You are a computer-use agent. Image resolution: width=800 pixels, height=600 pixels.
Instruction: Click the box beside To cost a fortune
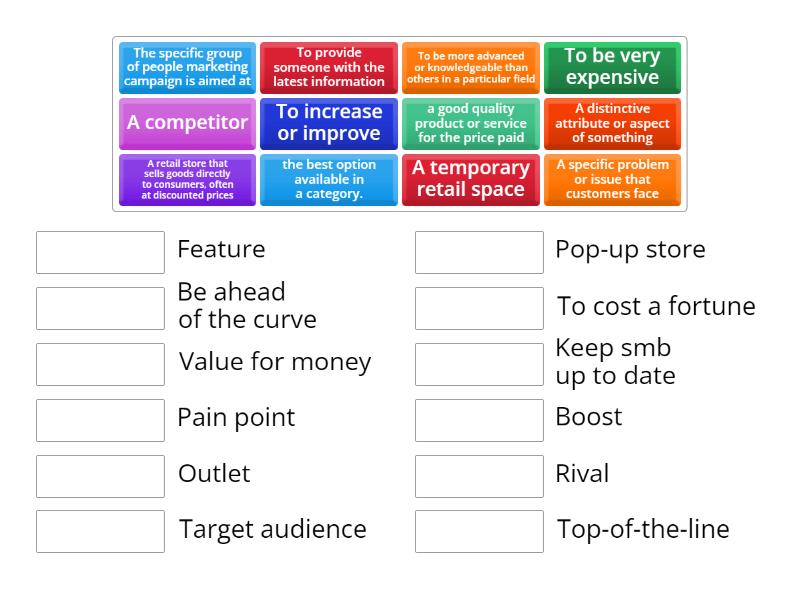point(479,308)
